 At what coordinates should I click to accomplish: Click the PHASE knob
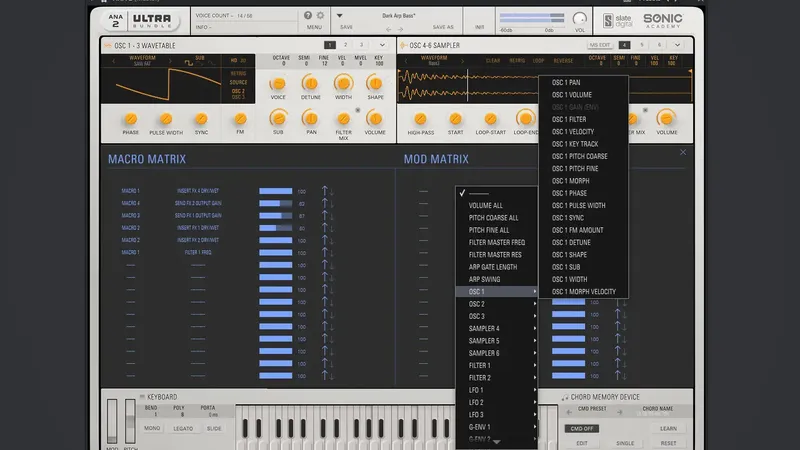tap(131, 119)
